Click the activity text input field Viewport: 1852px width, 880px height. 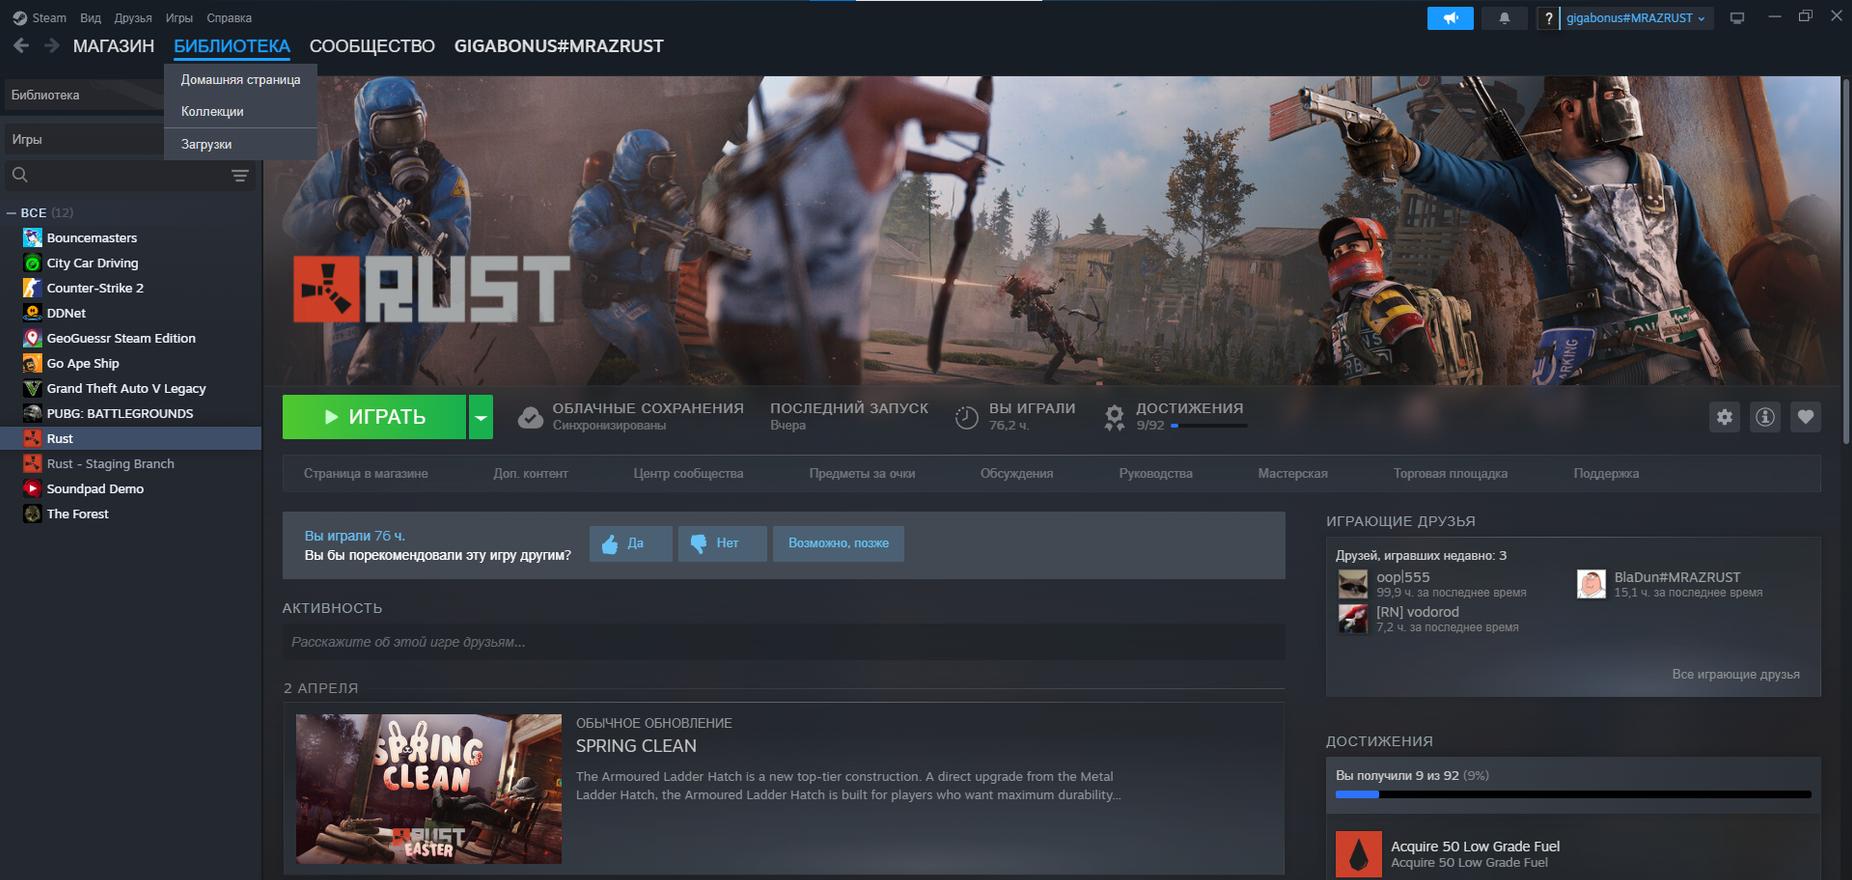click(783, 642)
